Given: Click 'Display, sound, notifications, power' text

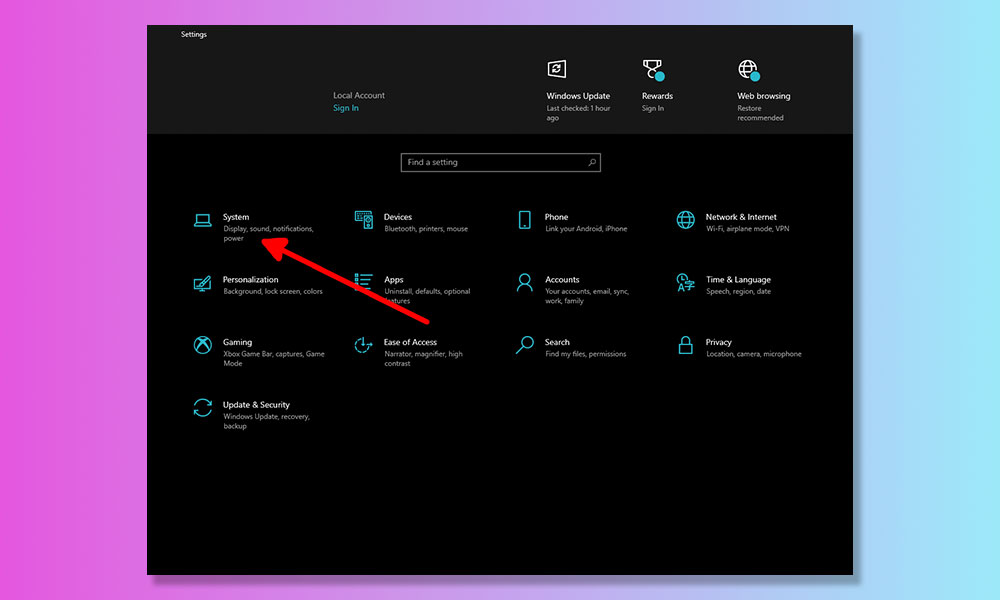Looking at the screenshot, I should click(268, 233).
